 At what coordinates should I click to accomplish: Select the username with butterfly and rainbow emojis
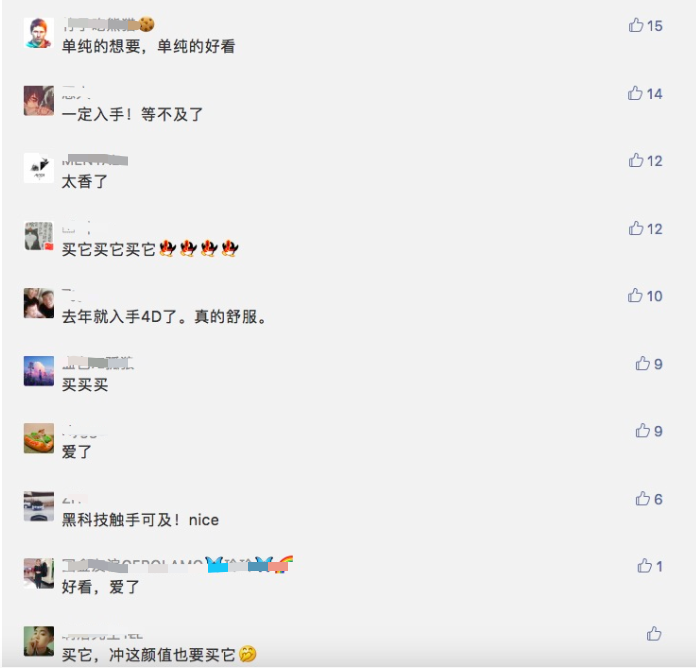coord(177,565)
